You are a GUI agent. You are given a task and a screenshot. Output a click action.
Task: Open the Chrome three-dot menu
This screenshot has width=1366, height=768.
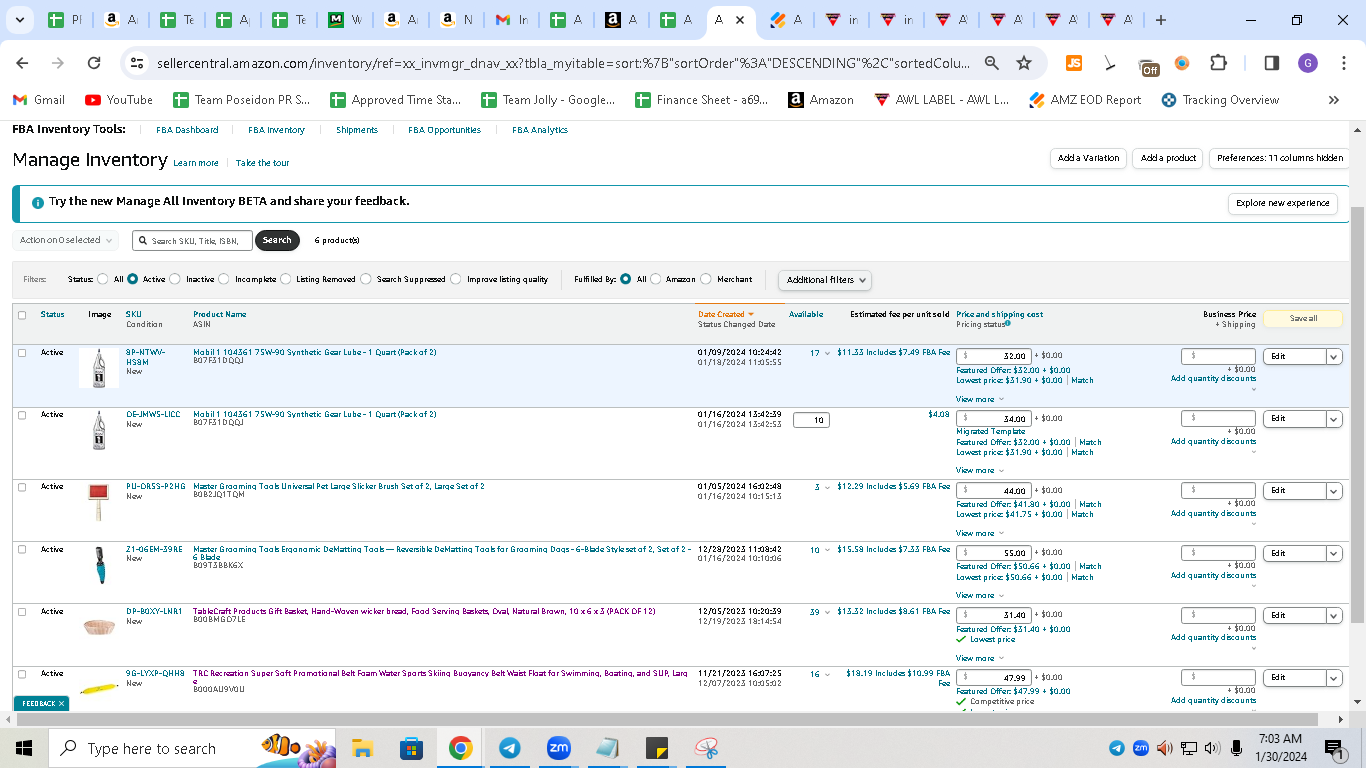coord(1343,63)
